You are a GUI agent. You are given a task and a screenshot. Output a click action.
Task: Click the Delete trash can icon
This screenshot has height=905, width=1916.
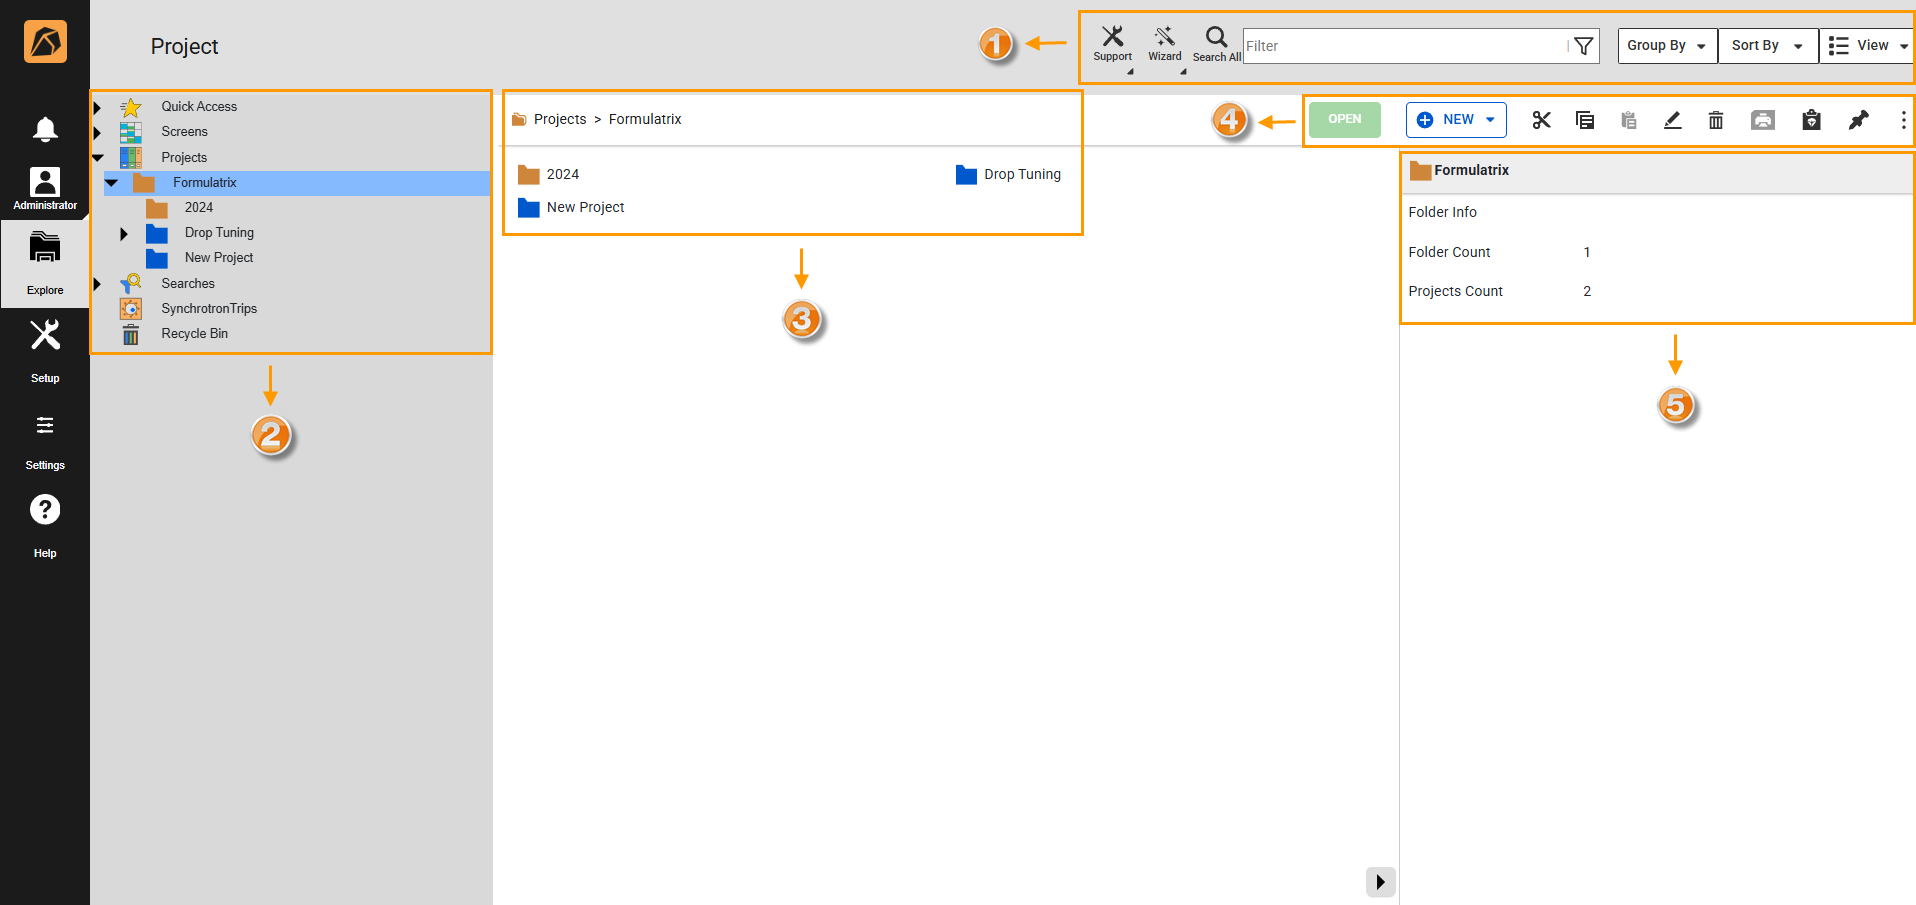(x=1716, y=120)
